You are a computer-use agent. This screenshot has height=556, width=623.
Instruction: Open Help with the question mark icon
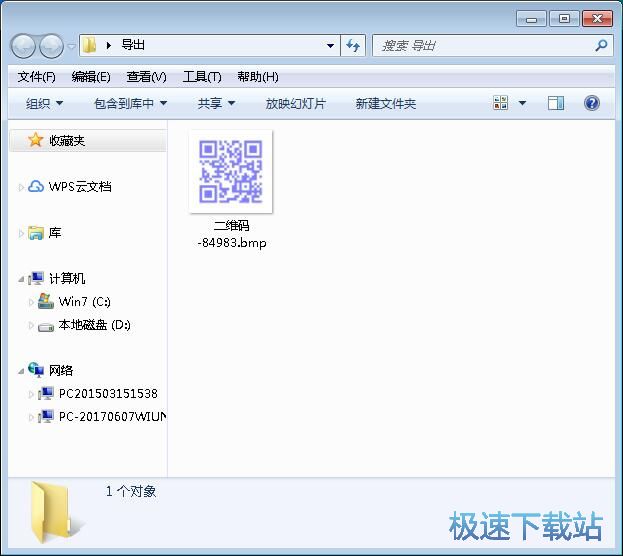[592, 103]
